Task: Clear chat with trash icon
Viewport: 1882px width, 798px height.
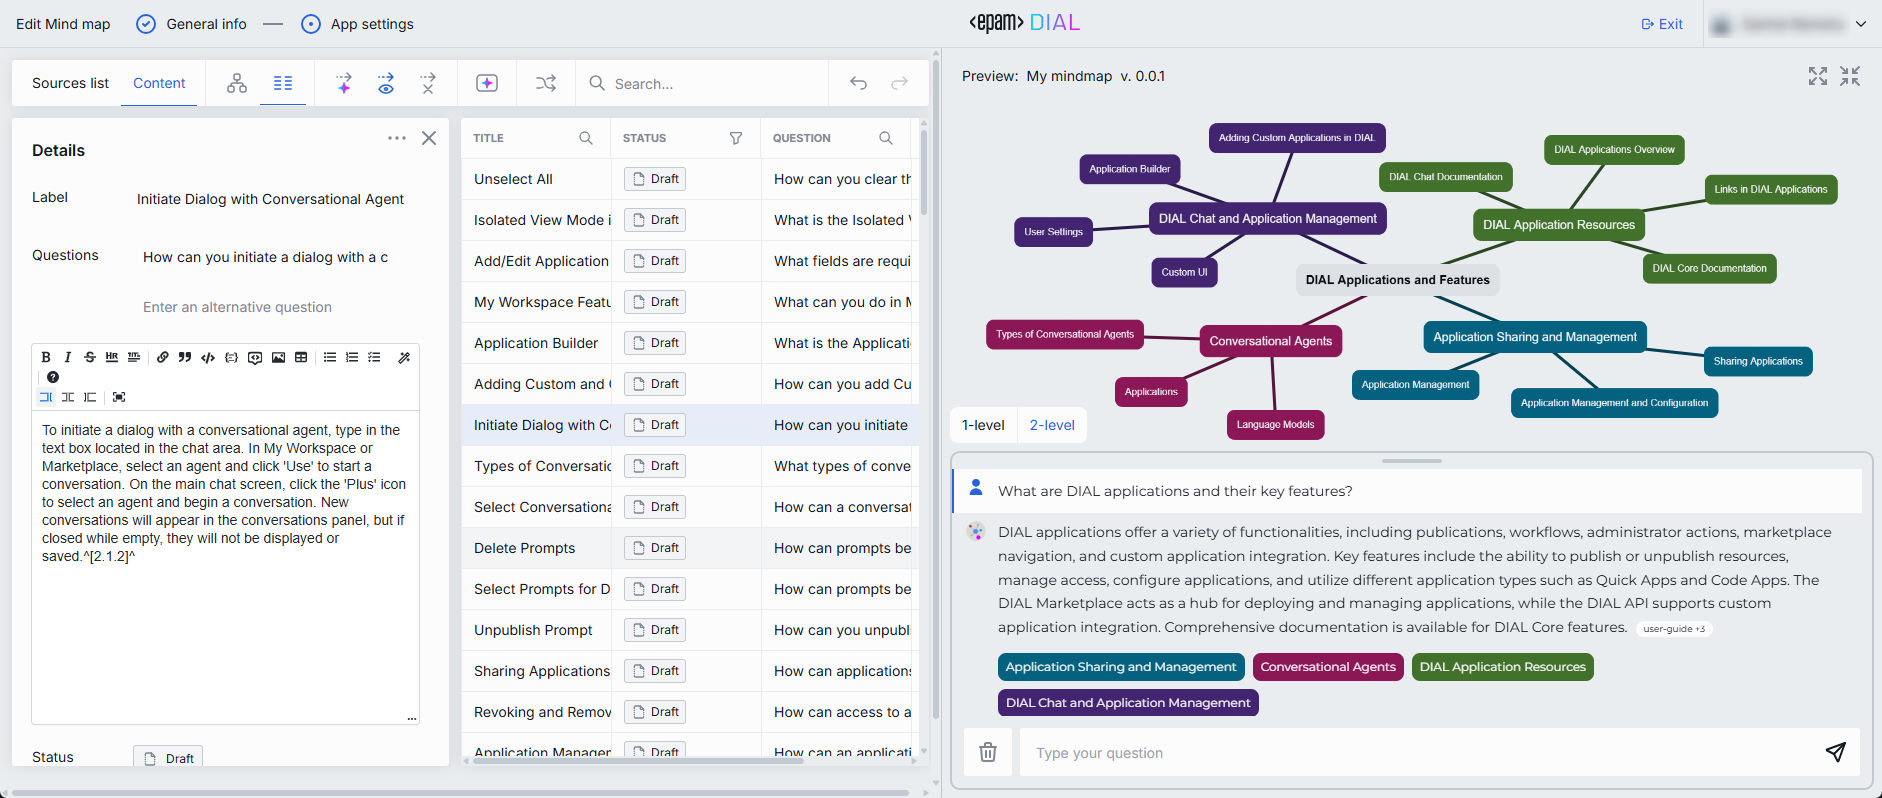Action: pyautogui.click(x=988, y=752)
